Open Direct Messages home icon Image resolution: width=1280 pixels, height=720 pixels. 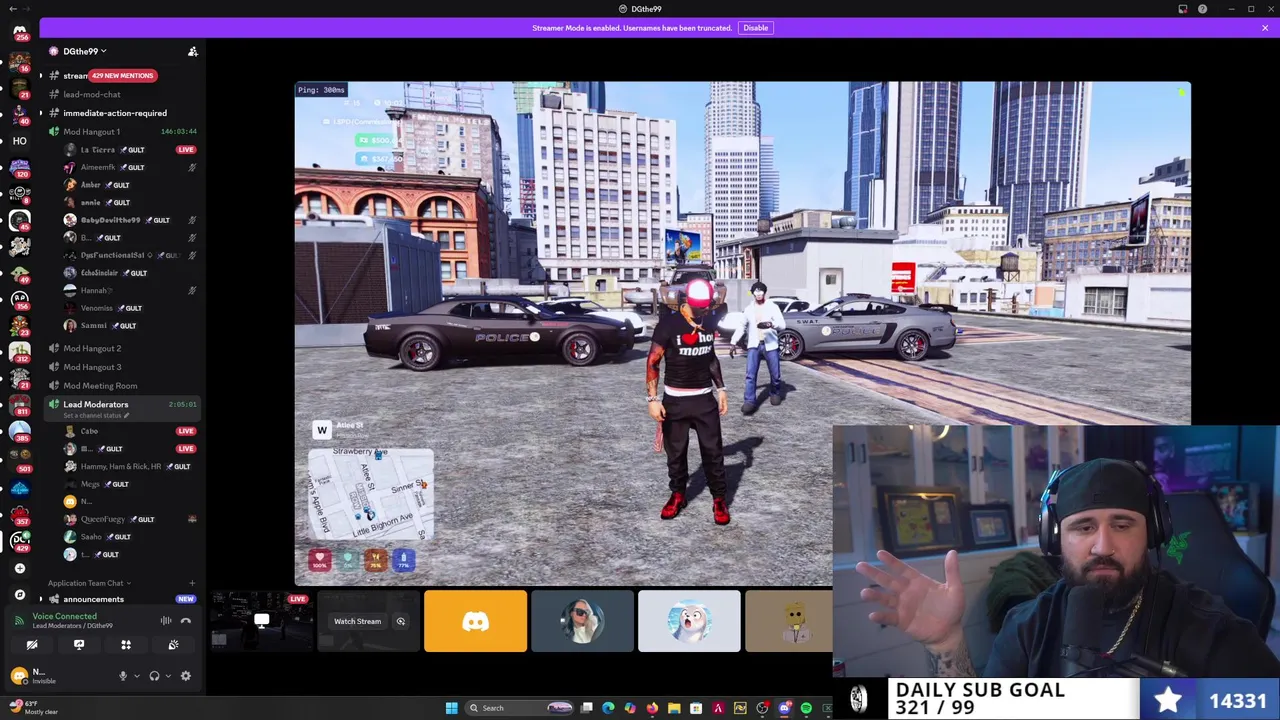[19, 33]
